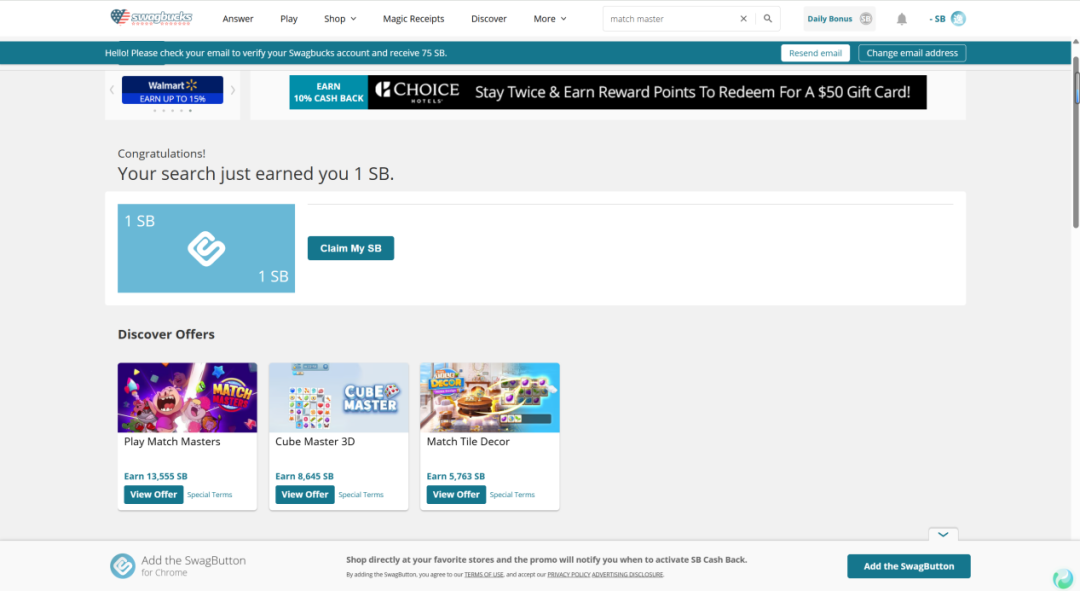
Task: Click the SB coin icon in Daily Bonus
Action: [866, 19]
